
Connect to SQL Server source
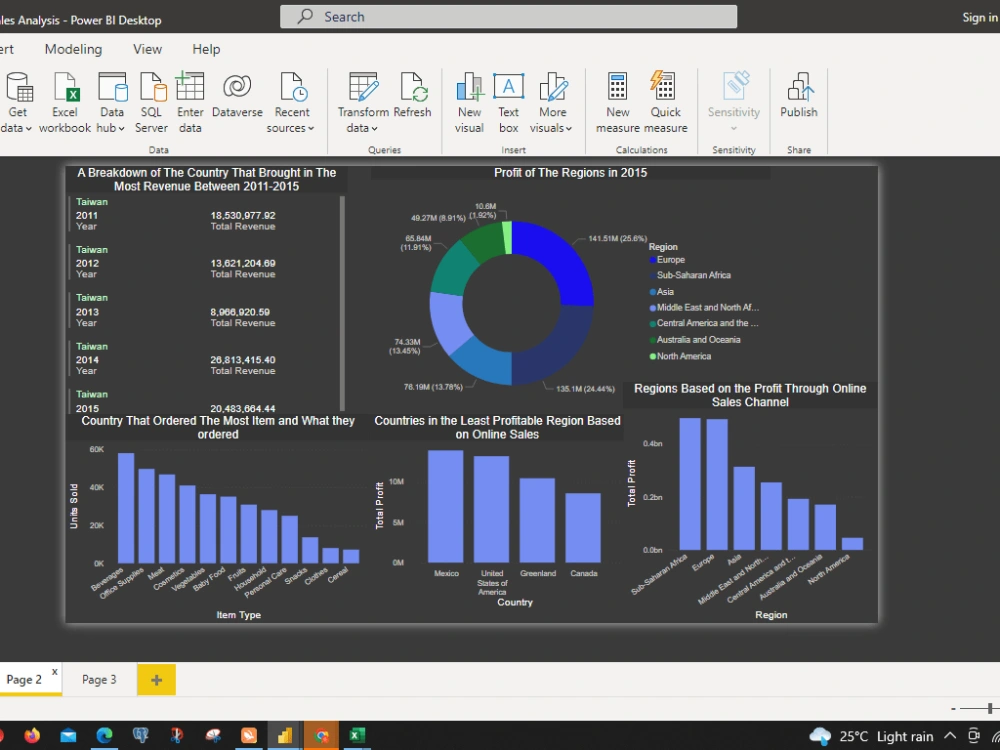(151, 102)
